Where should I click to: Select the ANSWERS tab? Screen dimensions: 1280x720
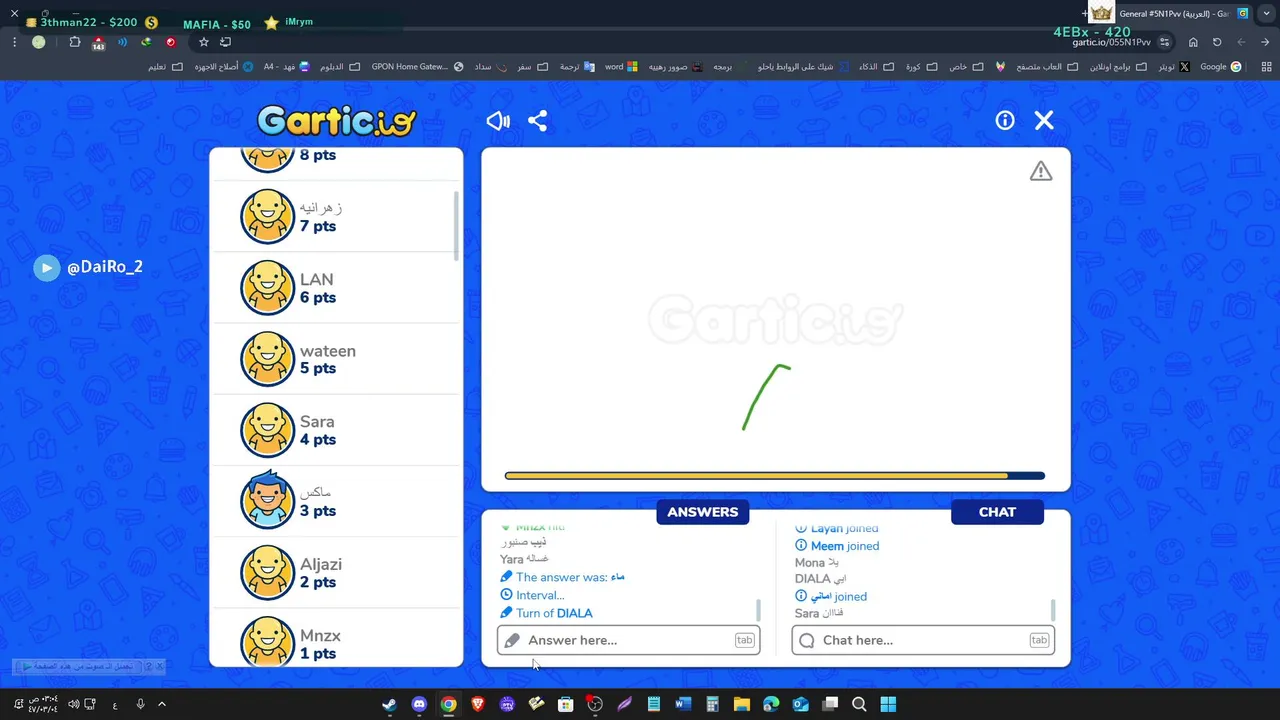pos(702,512)
